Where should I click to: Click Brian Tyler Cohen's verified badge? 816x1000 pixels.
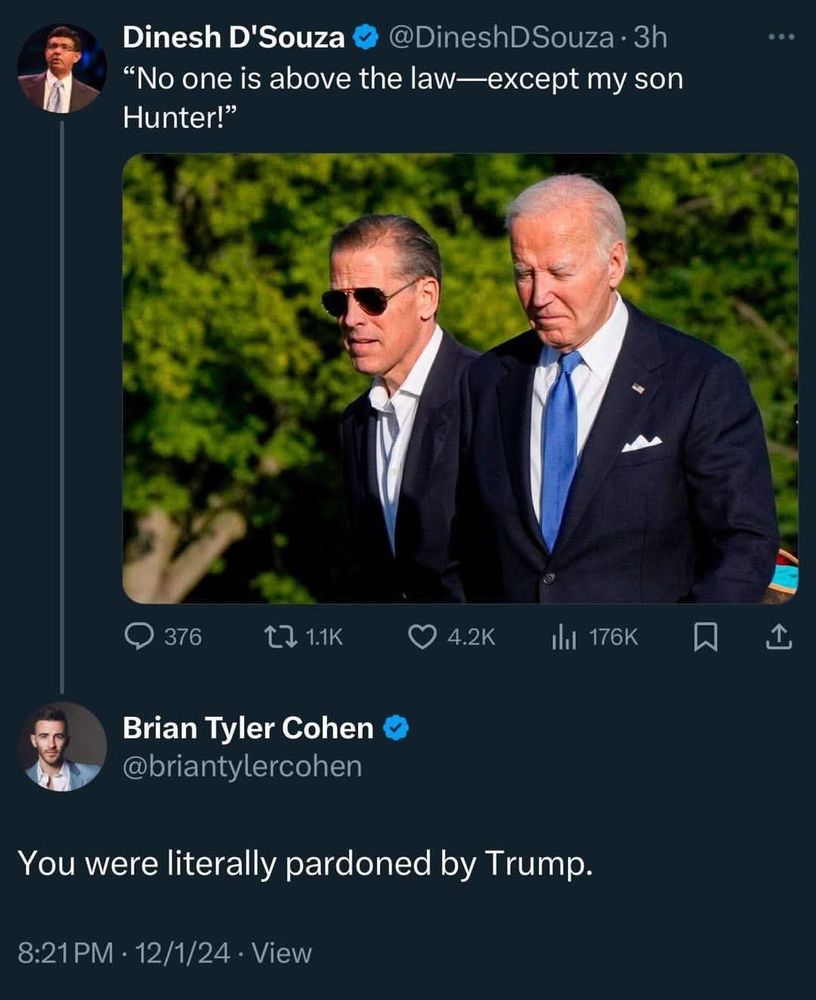[396, 729]
